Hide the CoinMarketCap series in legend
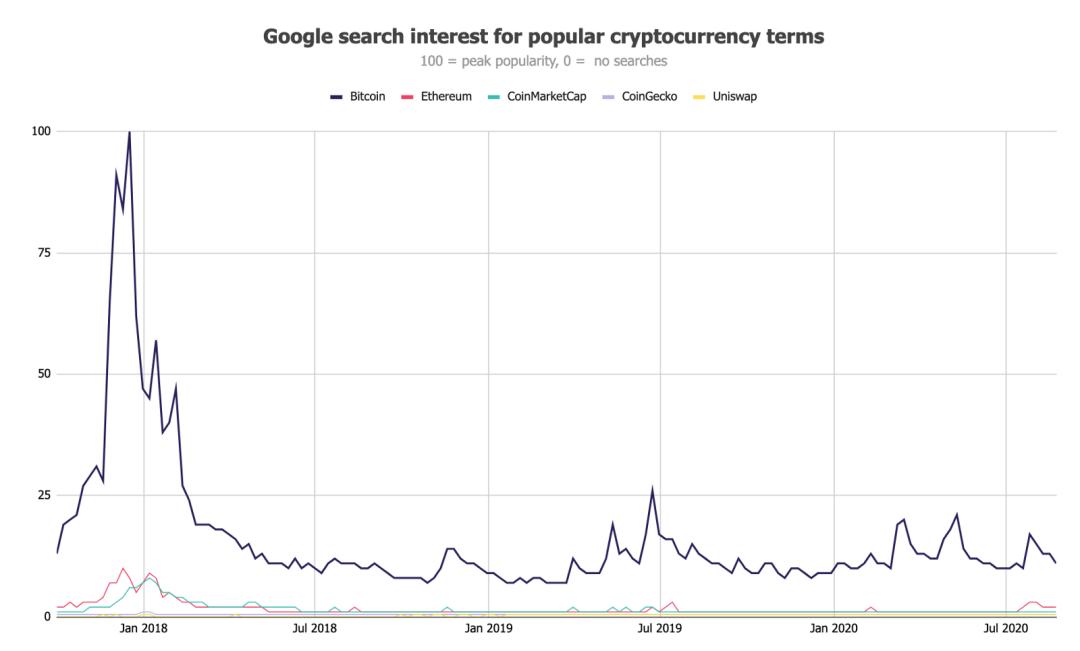Screen dimensions: 1080x651 pyautogui.click(x=537, y=96)
